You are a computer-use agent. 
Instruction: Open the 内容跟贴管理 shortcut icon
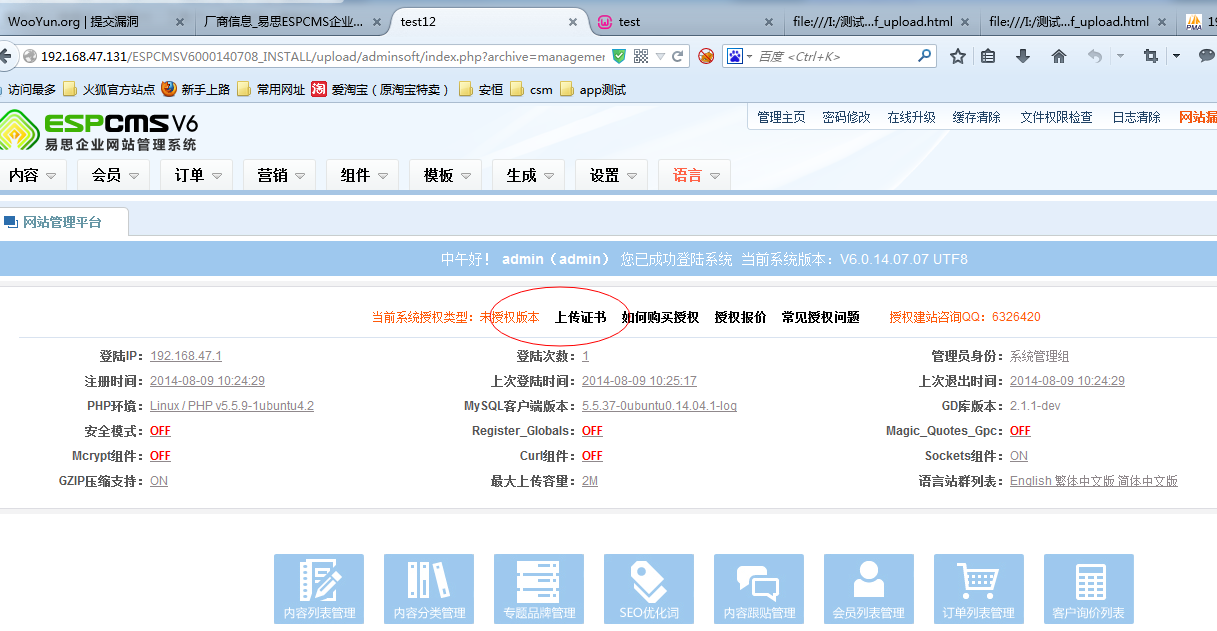pyautogui.click(x=759, y=589)
